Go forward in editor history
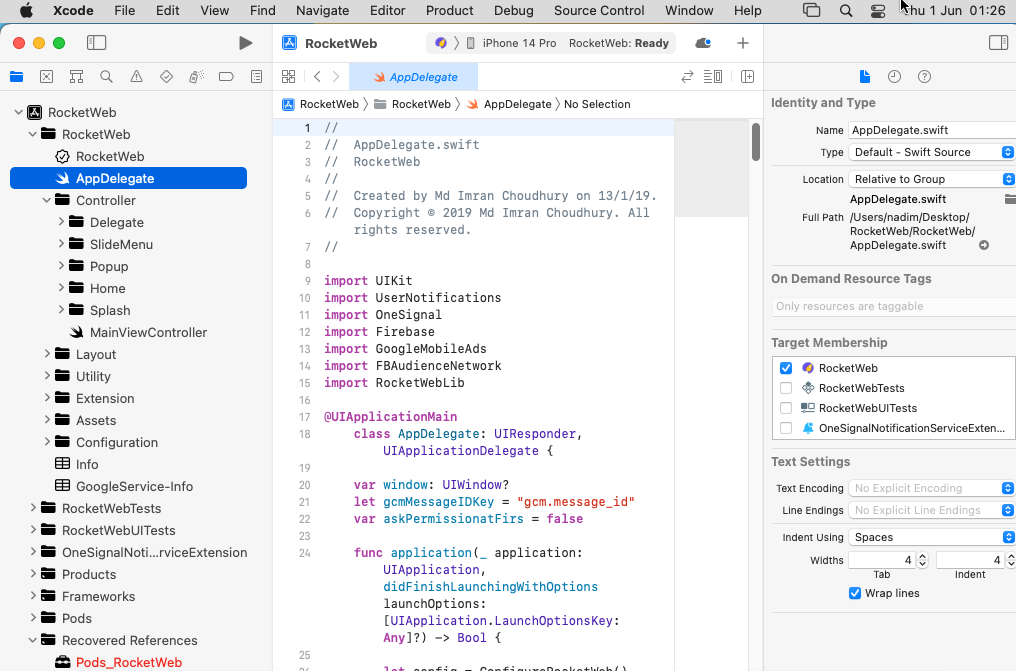The width and height of the screenshot is (1016, 671). point(336,76)
